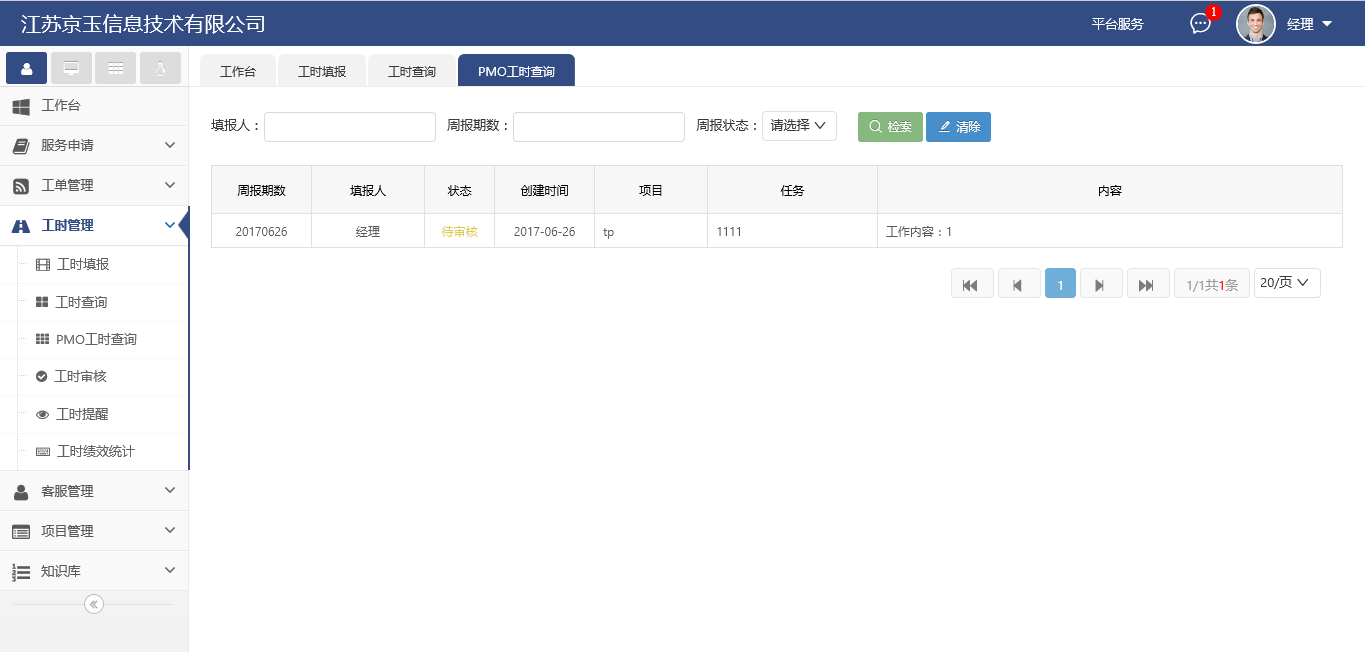Open the 20/页 page size dropdown
Screen dimensions: 1365x652
(1286, 283)
